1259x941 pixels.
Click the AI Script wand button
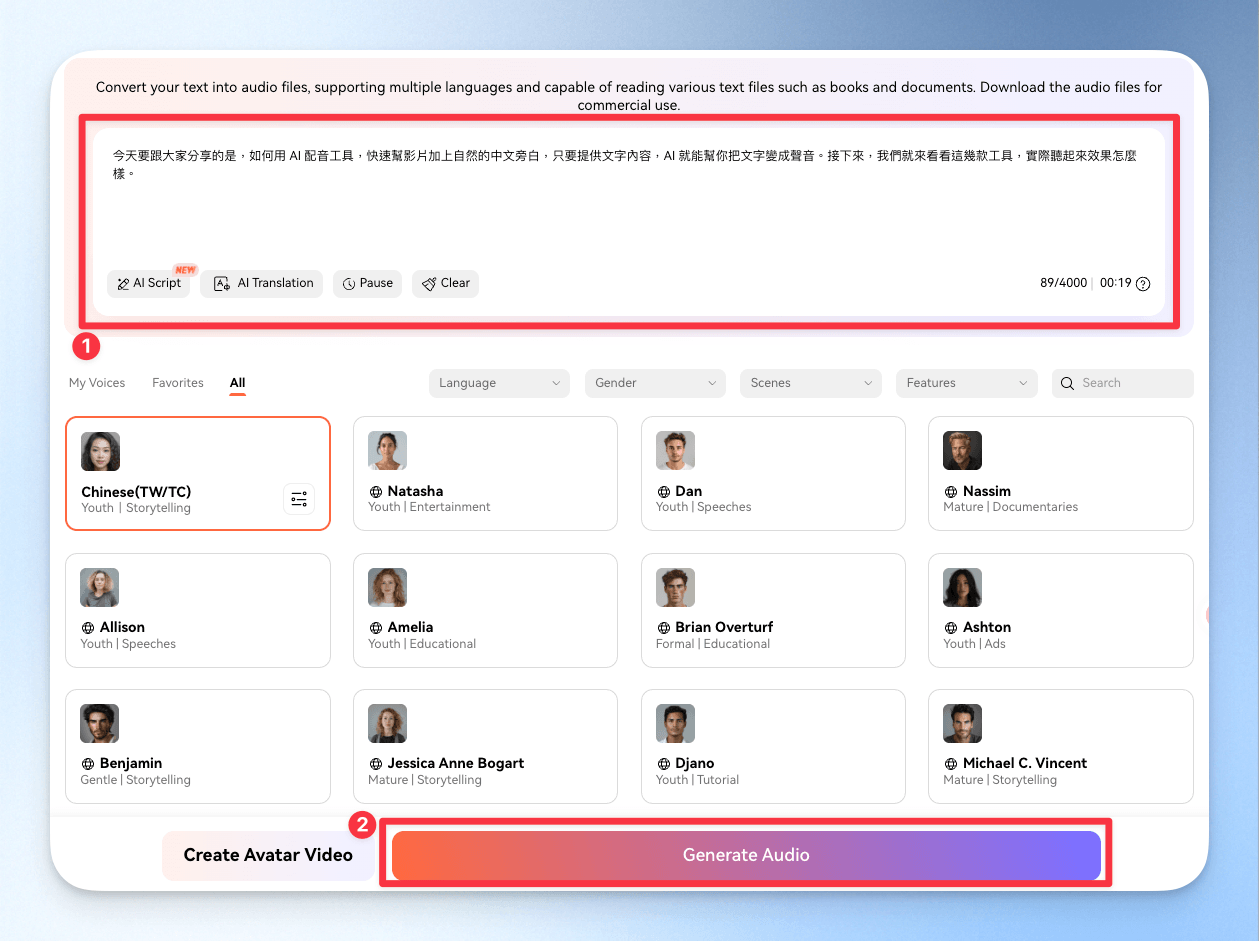[149, 283]
